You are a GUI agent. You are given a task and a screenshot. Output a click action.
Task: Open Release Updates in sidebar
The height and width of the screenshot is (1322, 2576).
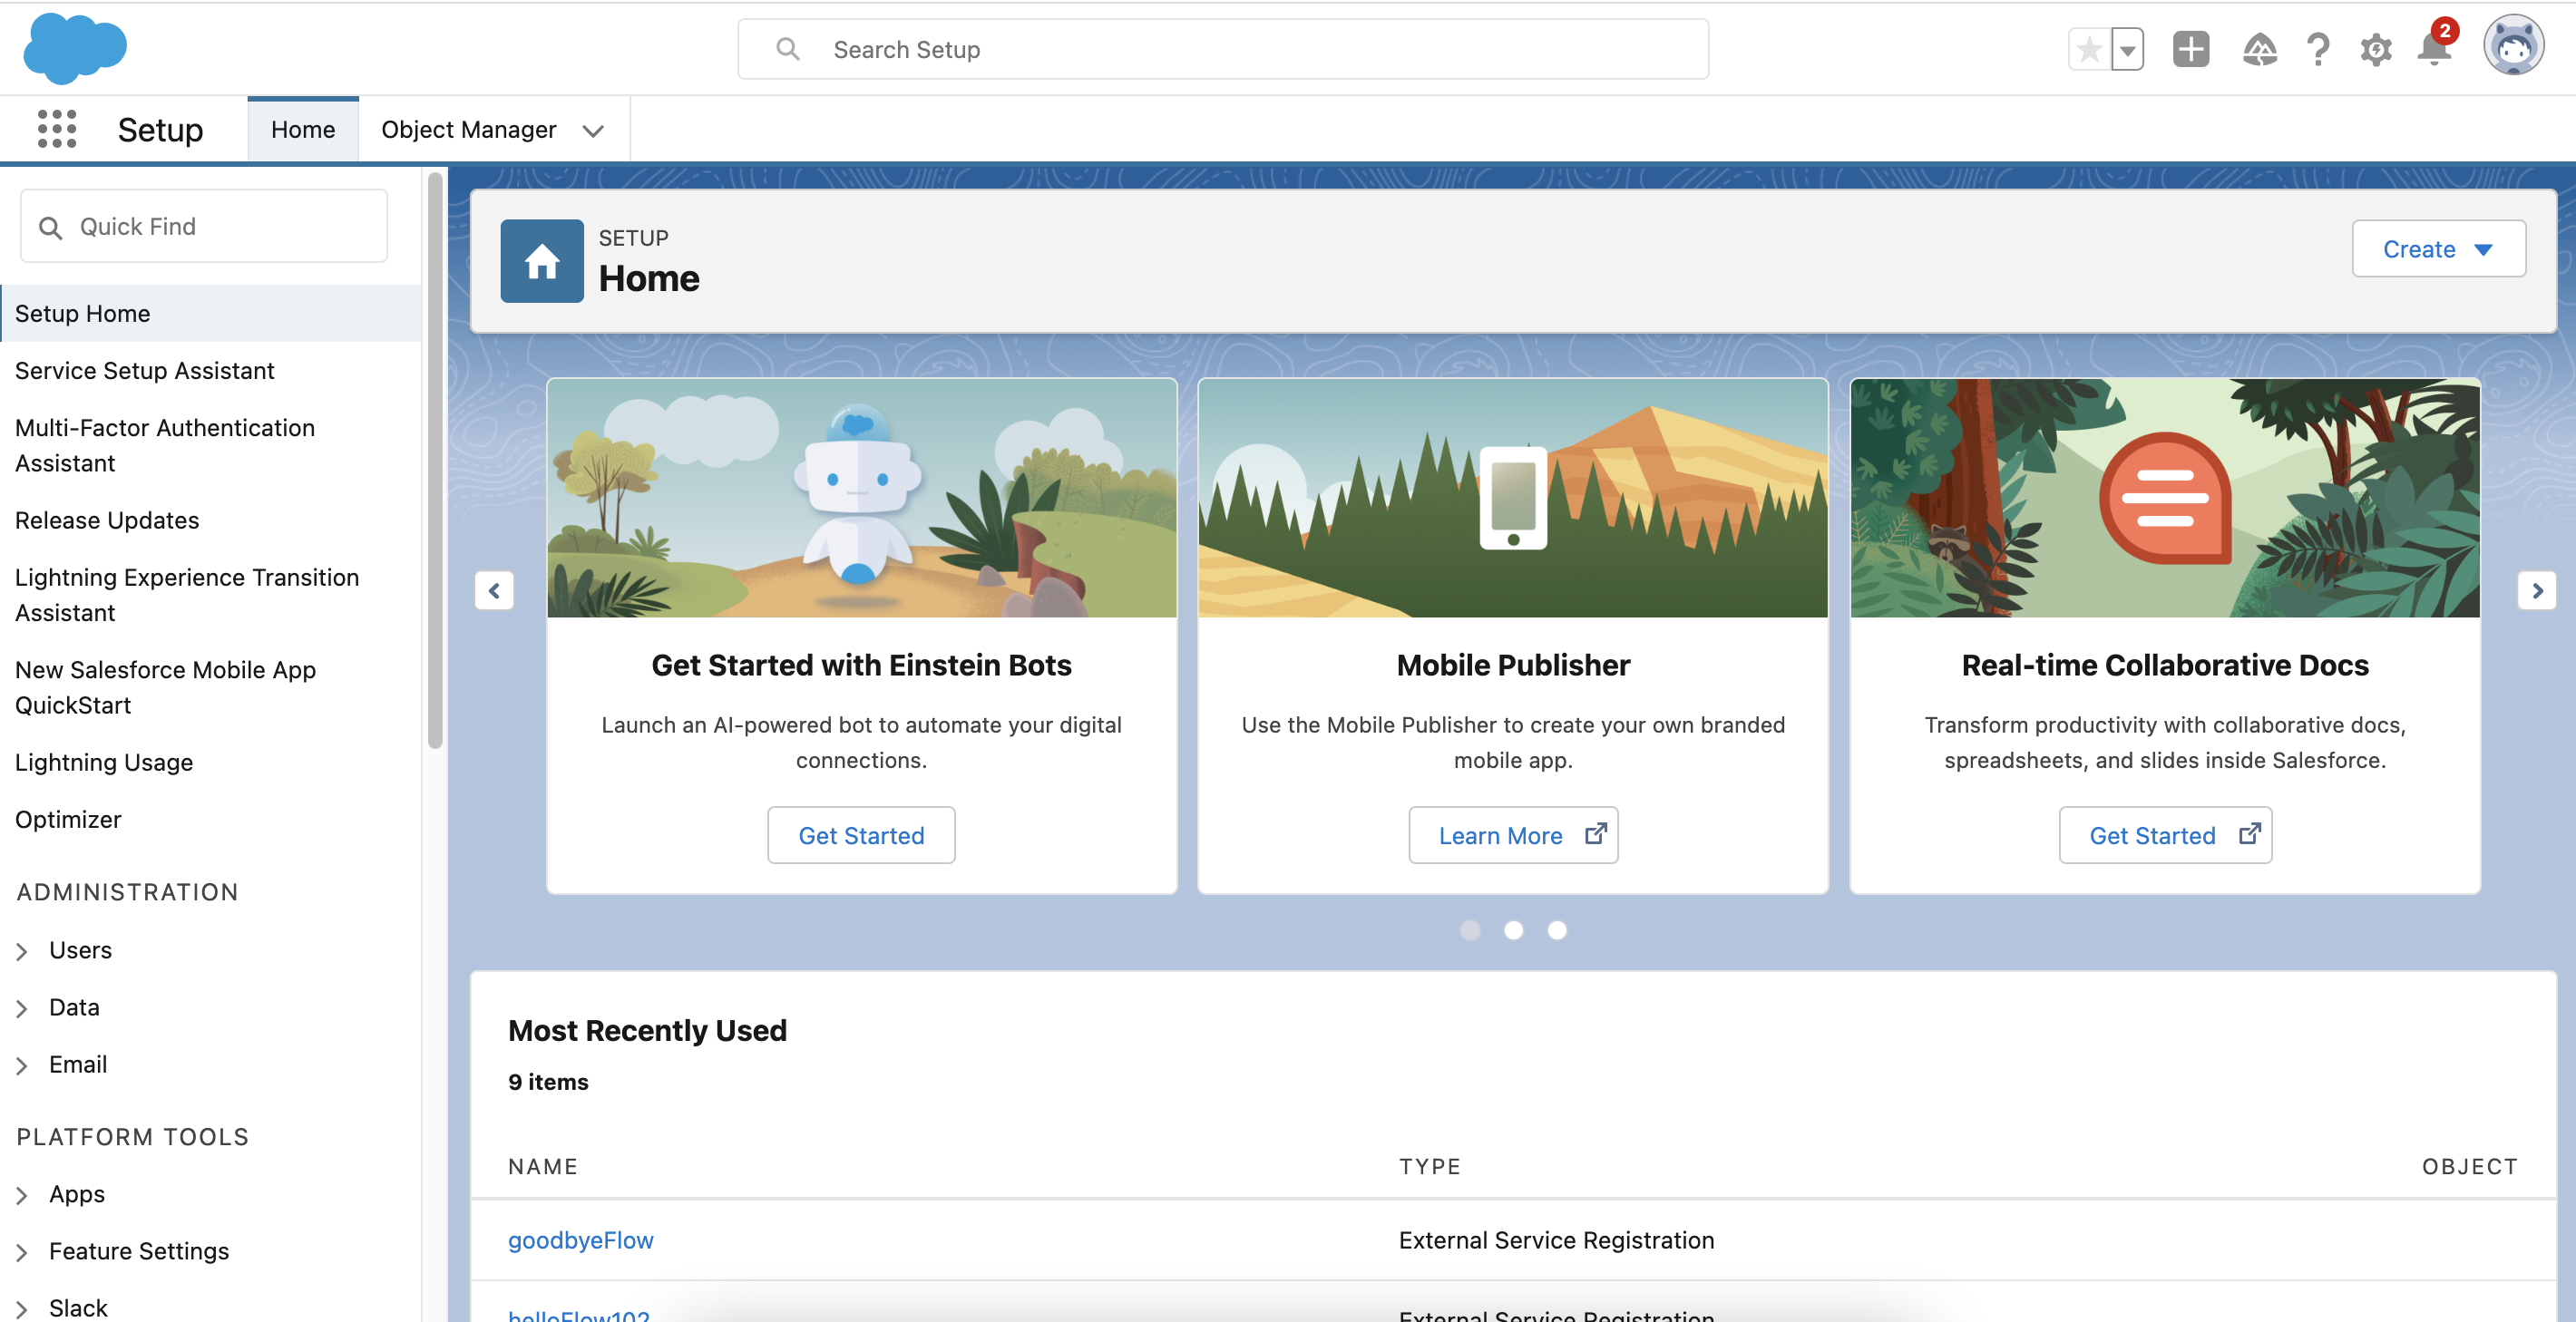107,520
